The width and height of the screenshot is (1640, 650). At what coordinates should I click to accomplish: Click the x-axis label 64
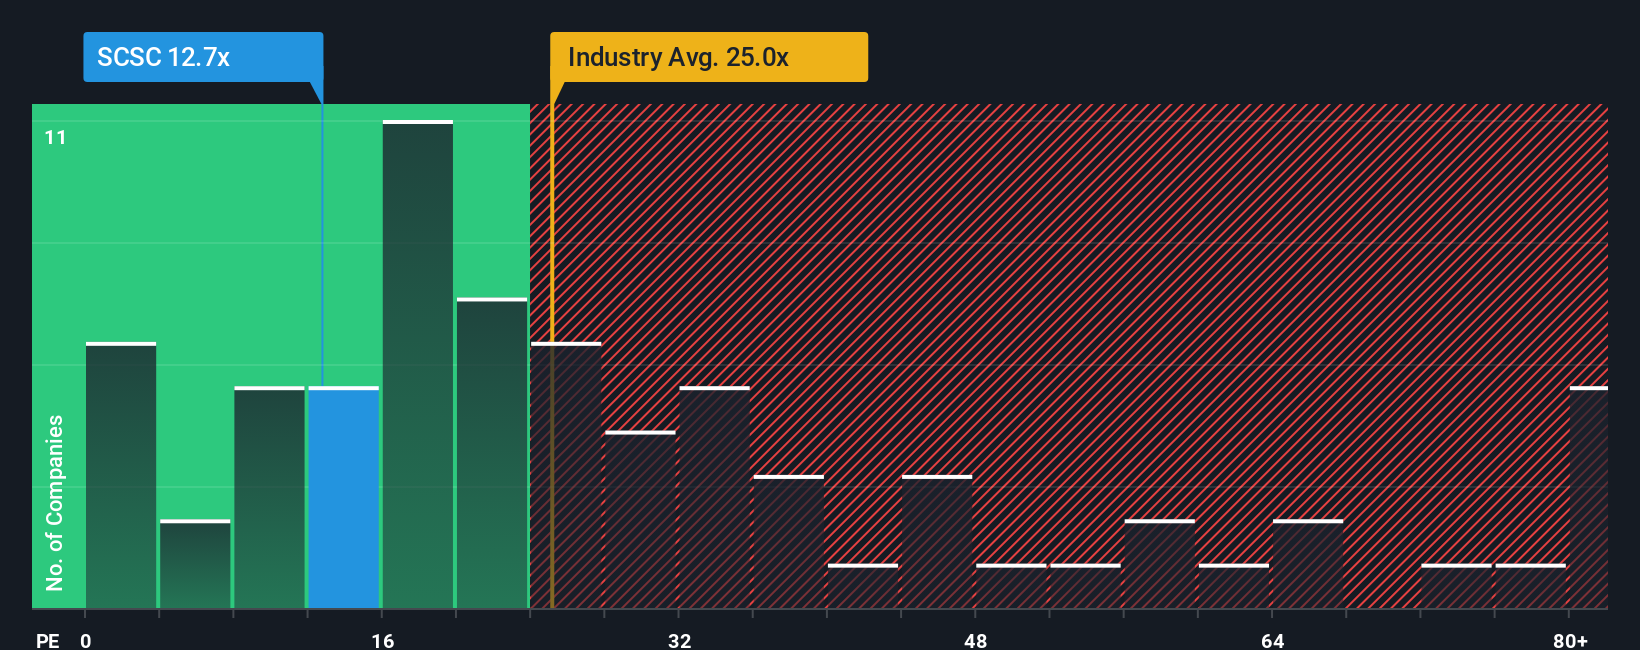(x=1273, y=640)
